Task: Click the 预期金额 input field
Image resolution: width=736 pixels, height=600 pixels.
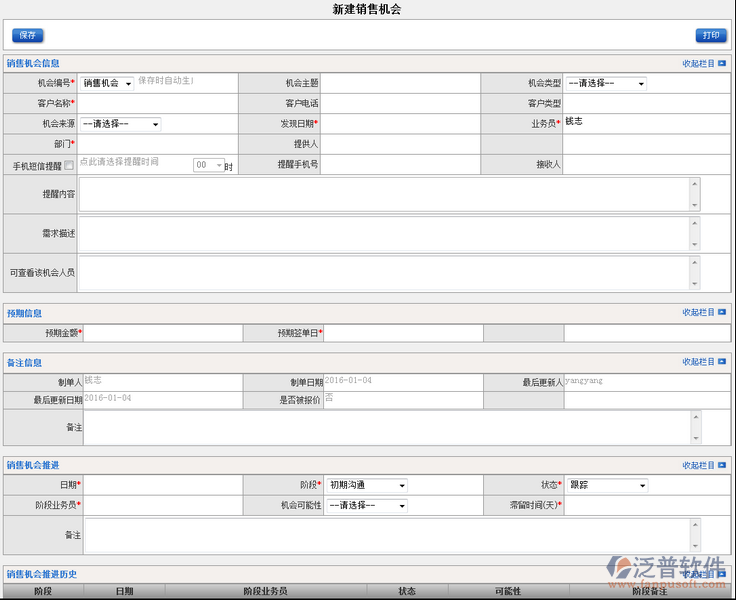Action: [162, 333]
